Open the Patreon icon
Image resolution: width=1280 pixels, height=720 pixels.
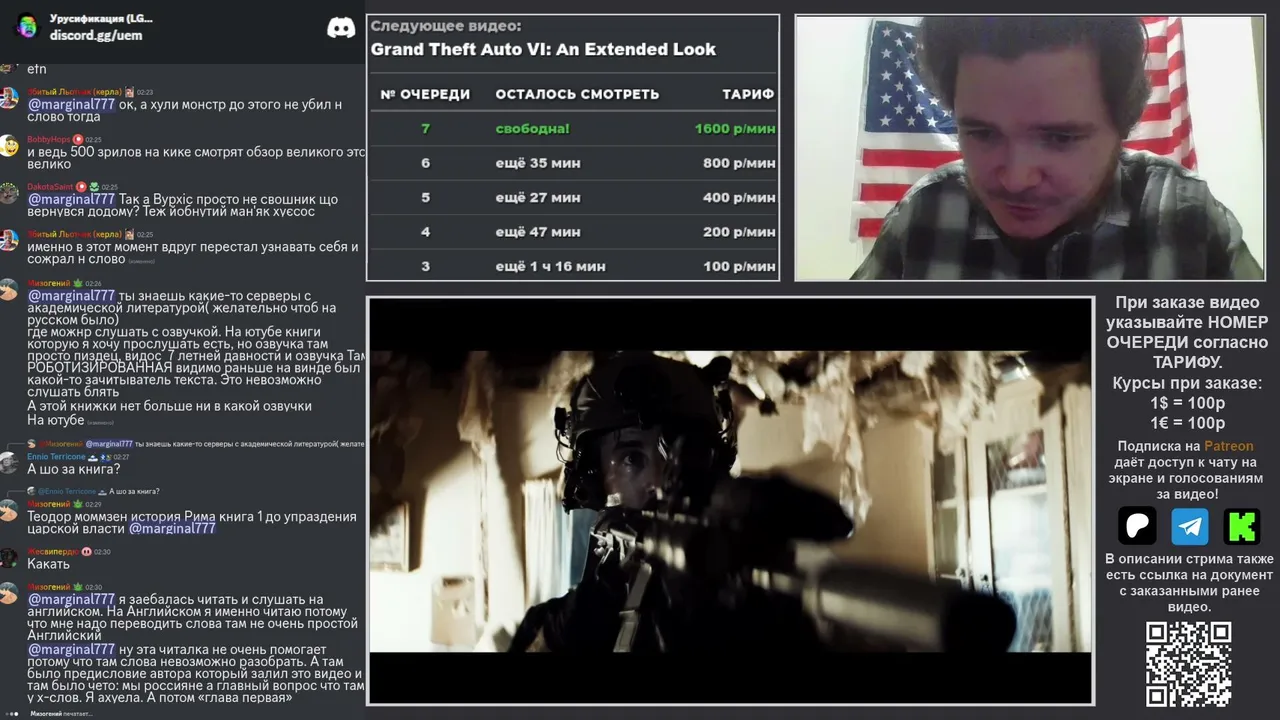pyautogui.click(x=1137, y=526)
